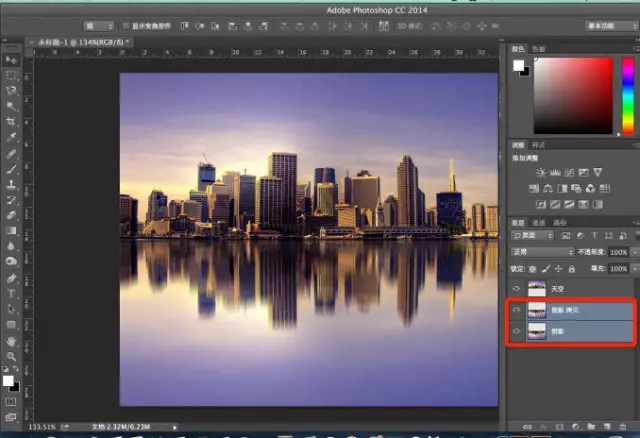This screenshot has height=438, width=640.
Task: Click the red color picker field
Action: click(573, 95)
